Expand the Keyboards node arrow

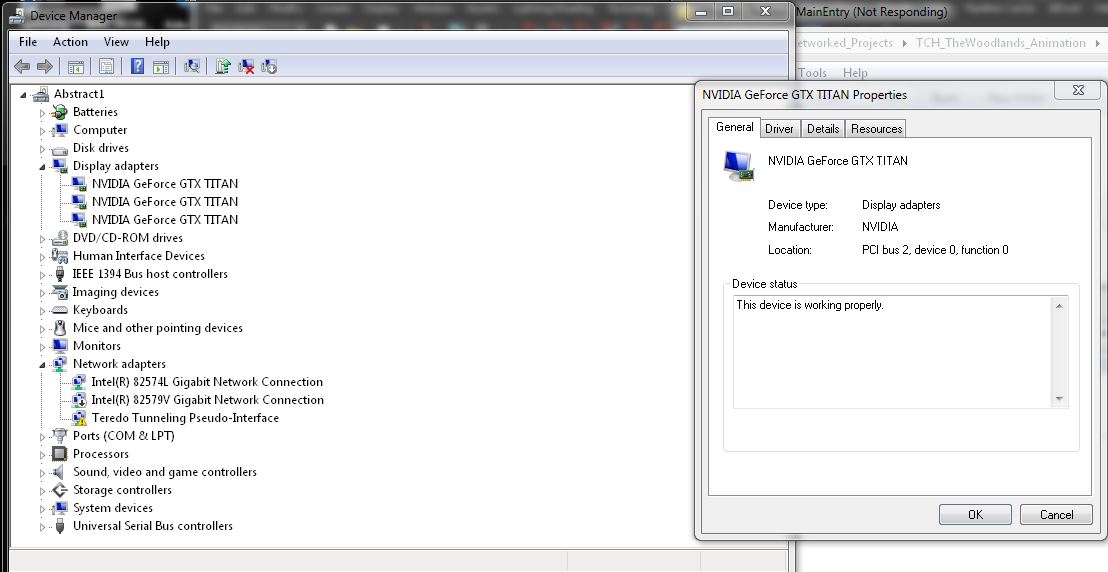[x=42, y=310]
